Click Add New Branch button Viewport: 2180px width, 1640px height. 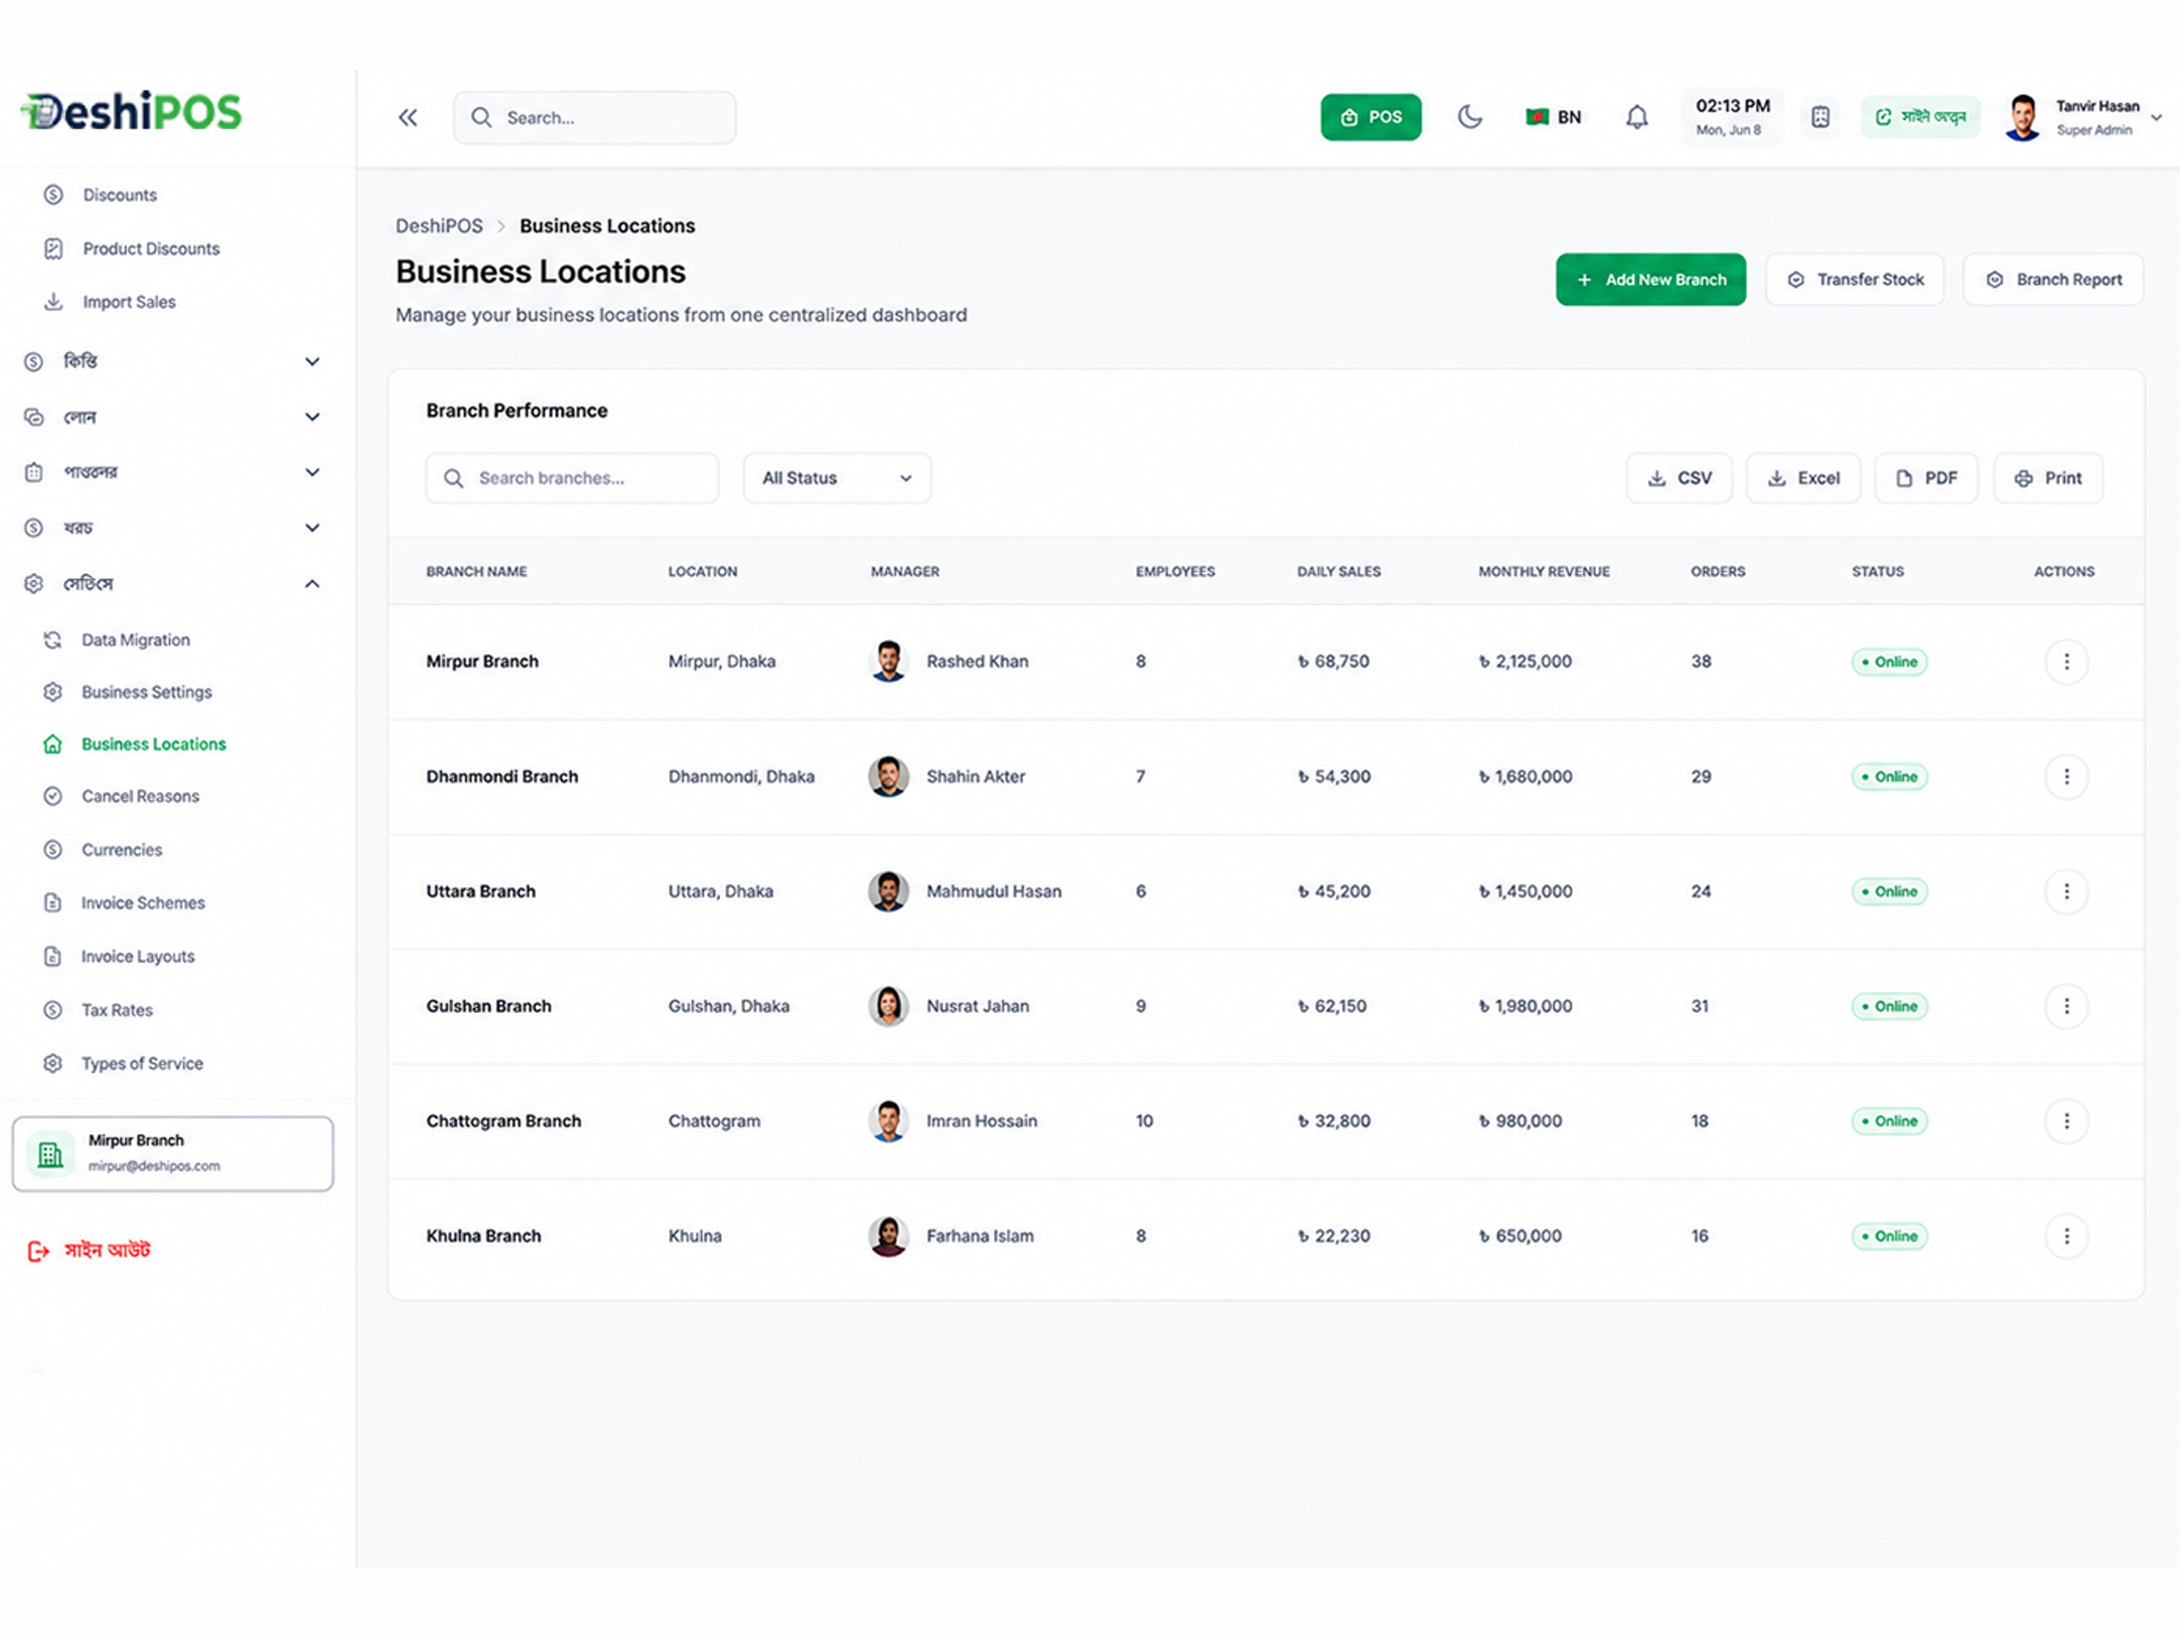point(1650,280)
